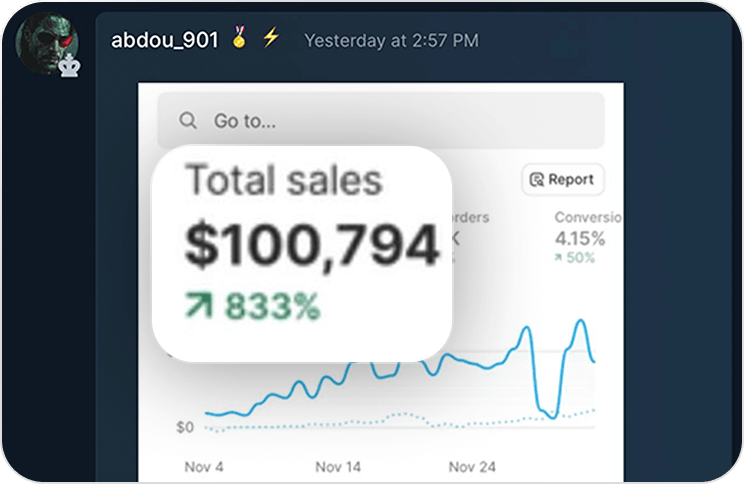The width and height of the screenshot is (744, 484).
Task: Click the $0 axis label on chart
Action: [x=185, y=428]
